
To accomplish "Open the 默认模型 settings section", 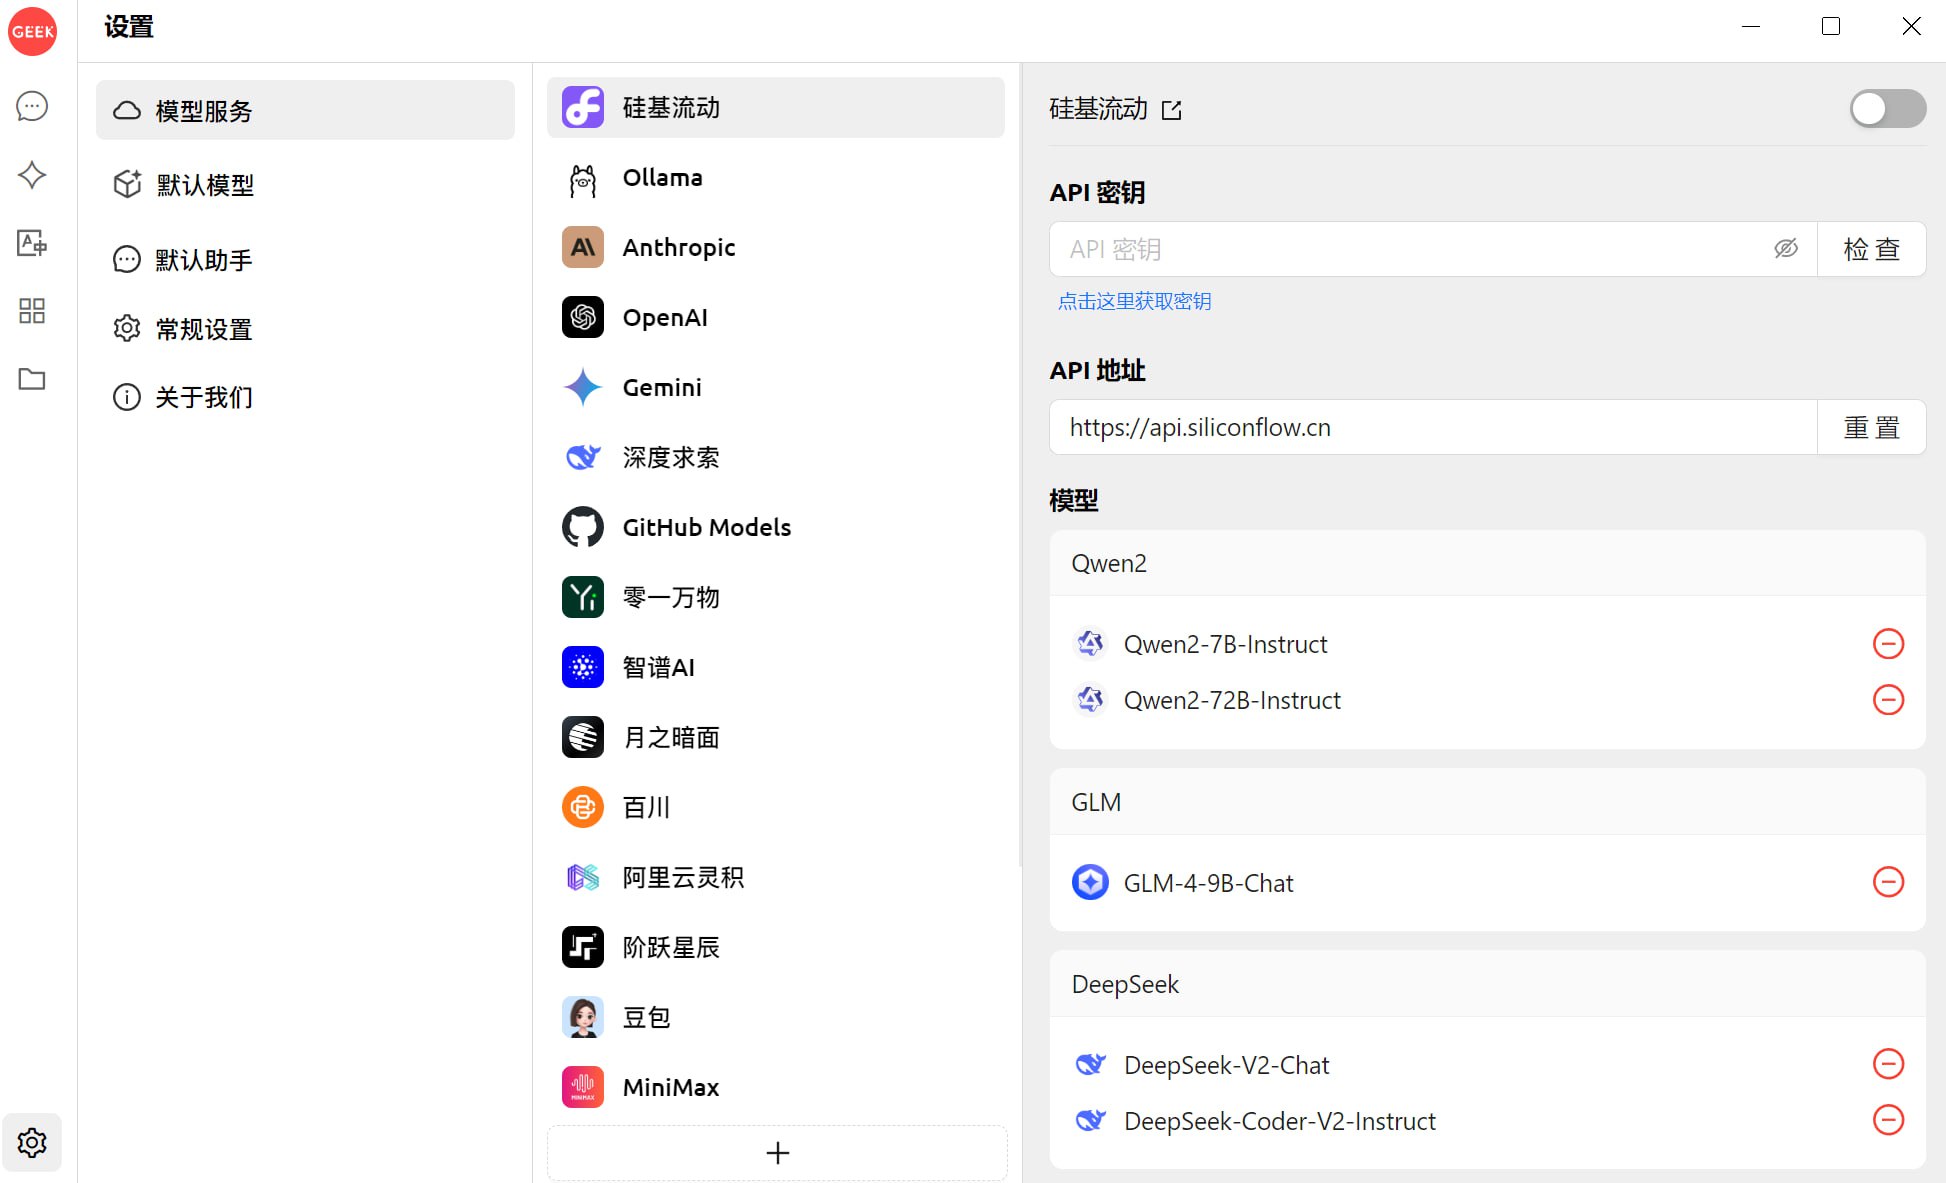I will pyautogui.click(x=305, y=185).
